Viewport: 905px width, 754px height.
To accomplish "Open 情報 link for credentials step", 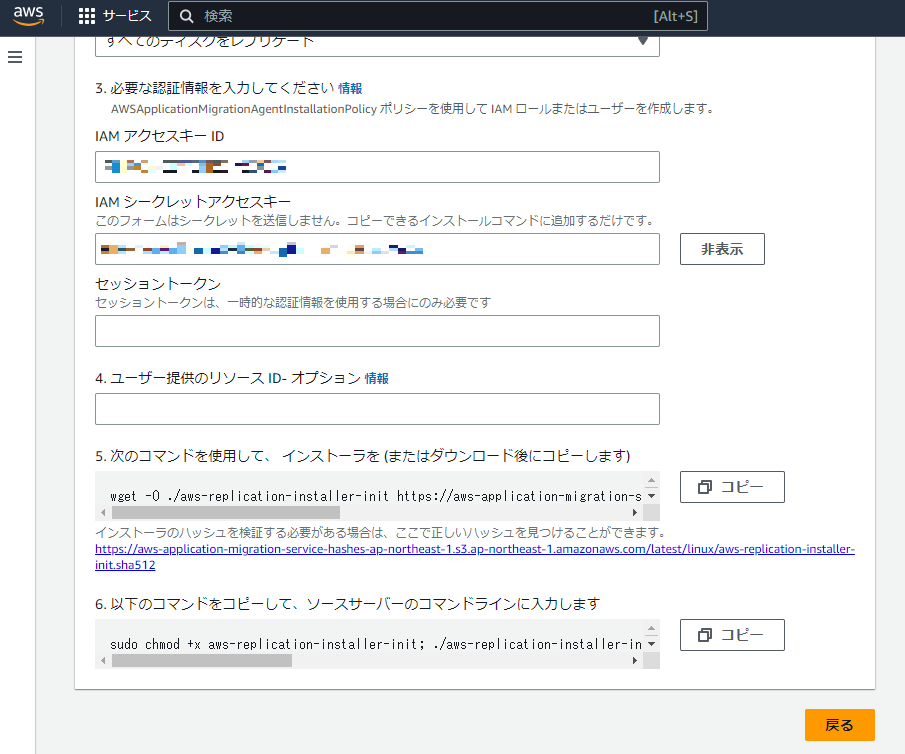I will click(x=350, y=88).
